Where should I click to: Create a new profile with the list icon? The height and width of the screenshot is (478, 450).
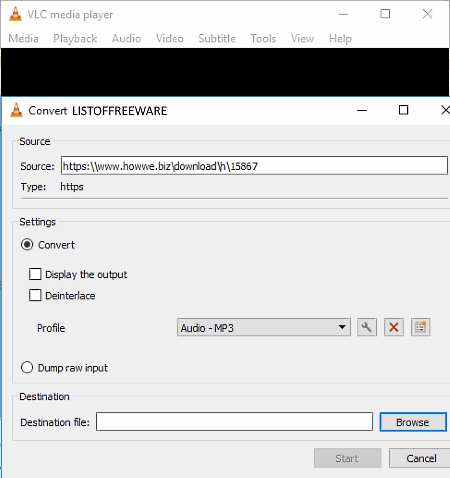point(420,327)
